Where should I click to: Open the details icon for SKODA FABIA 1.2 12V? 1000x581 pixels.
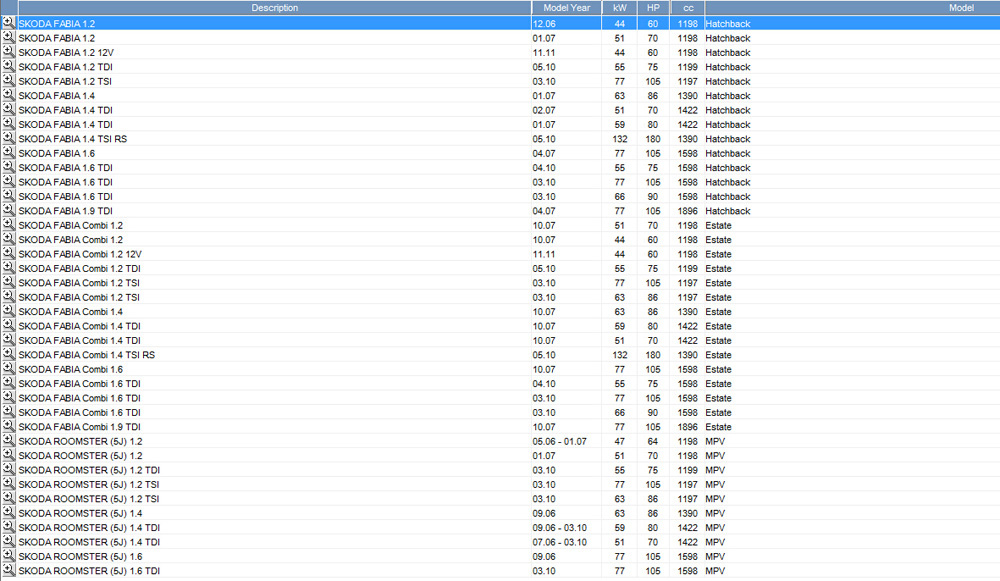coord(8,51)
